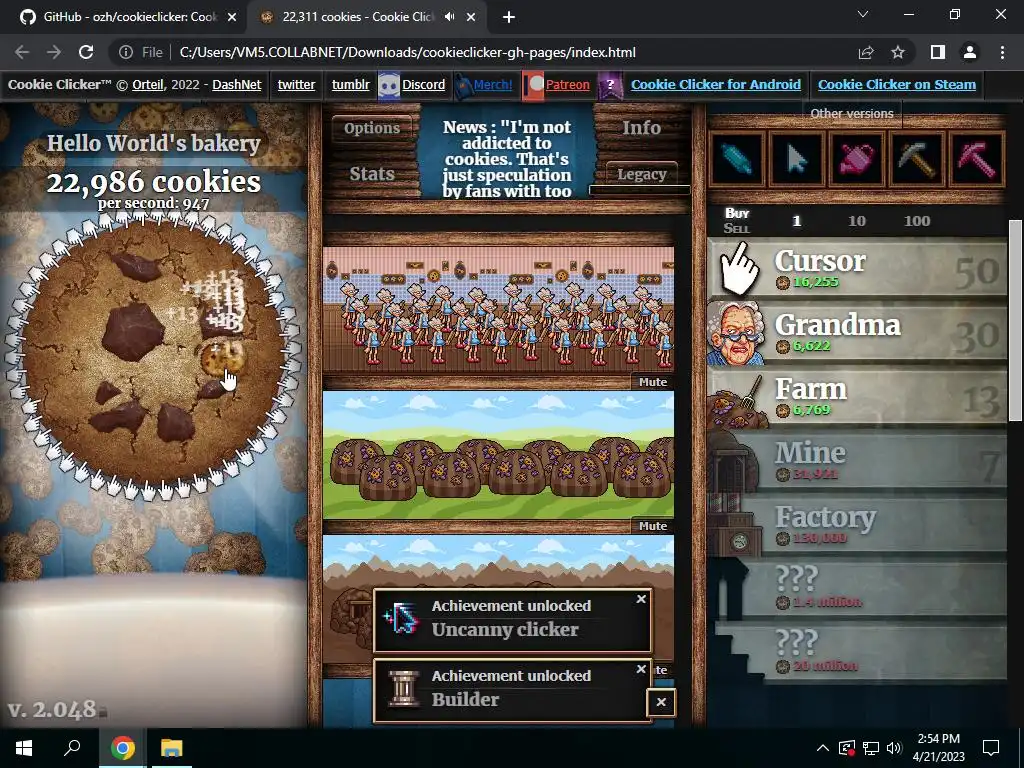Click the farm fields scene
Viewport: 1024px width, 768px height.
tap(498, 455)
